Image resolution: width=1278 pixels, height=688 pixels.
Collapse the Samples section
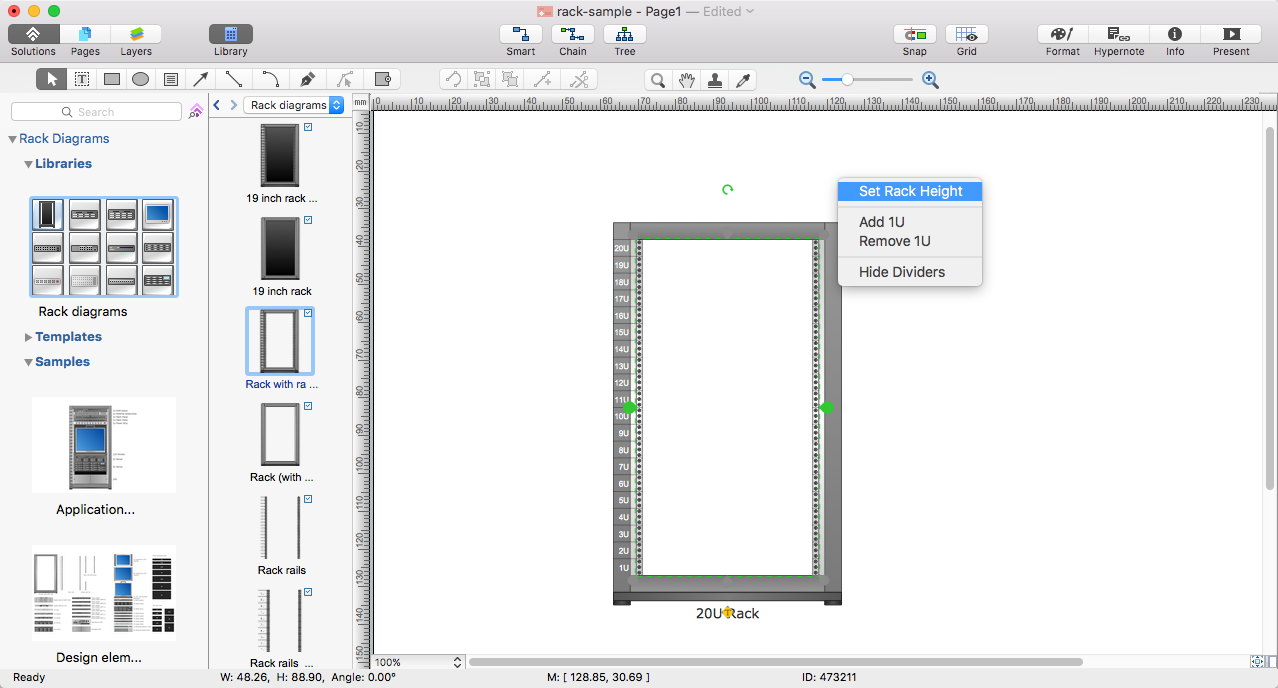click(x=29, y=362)
